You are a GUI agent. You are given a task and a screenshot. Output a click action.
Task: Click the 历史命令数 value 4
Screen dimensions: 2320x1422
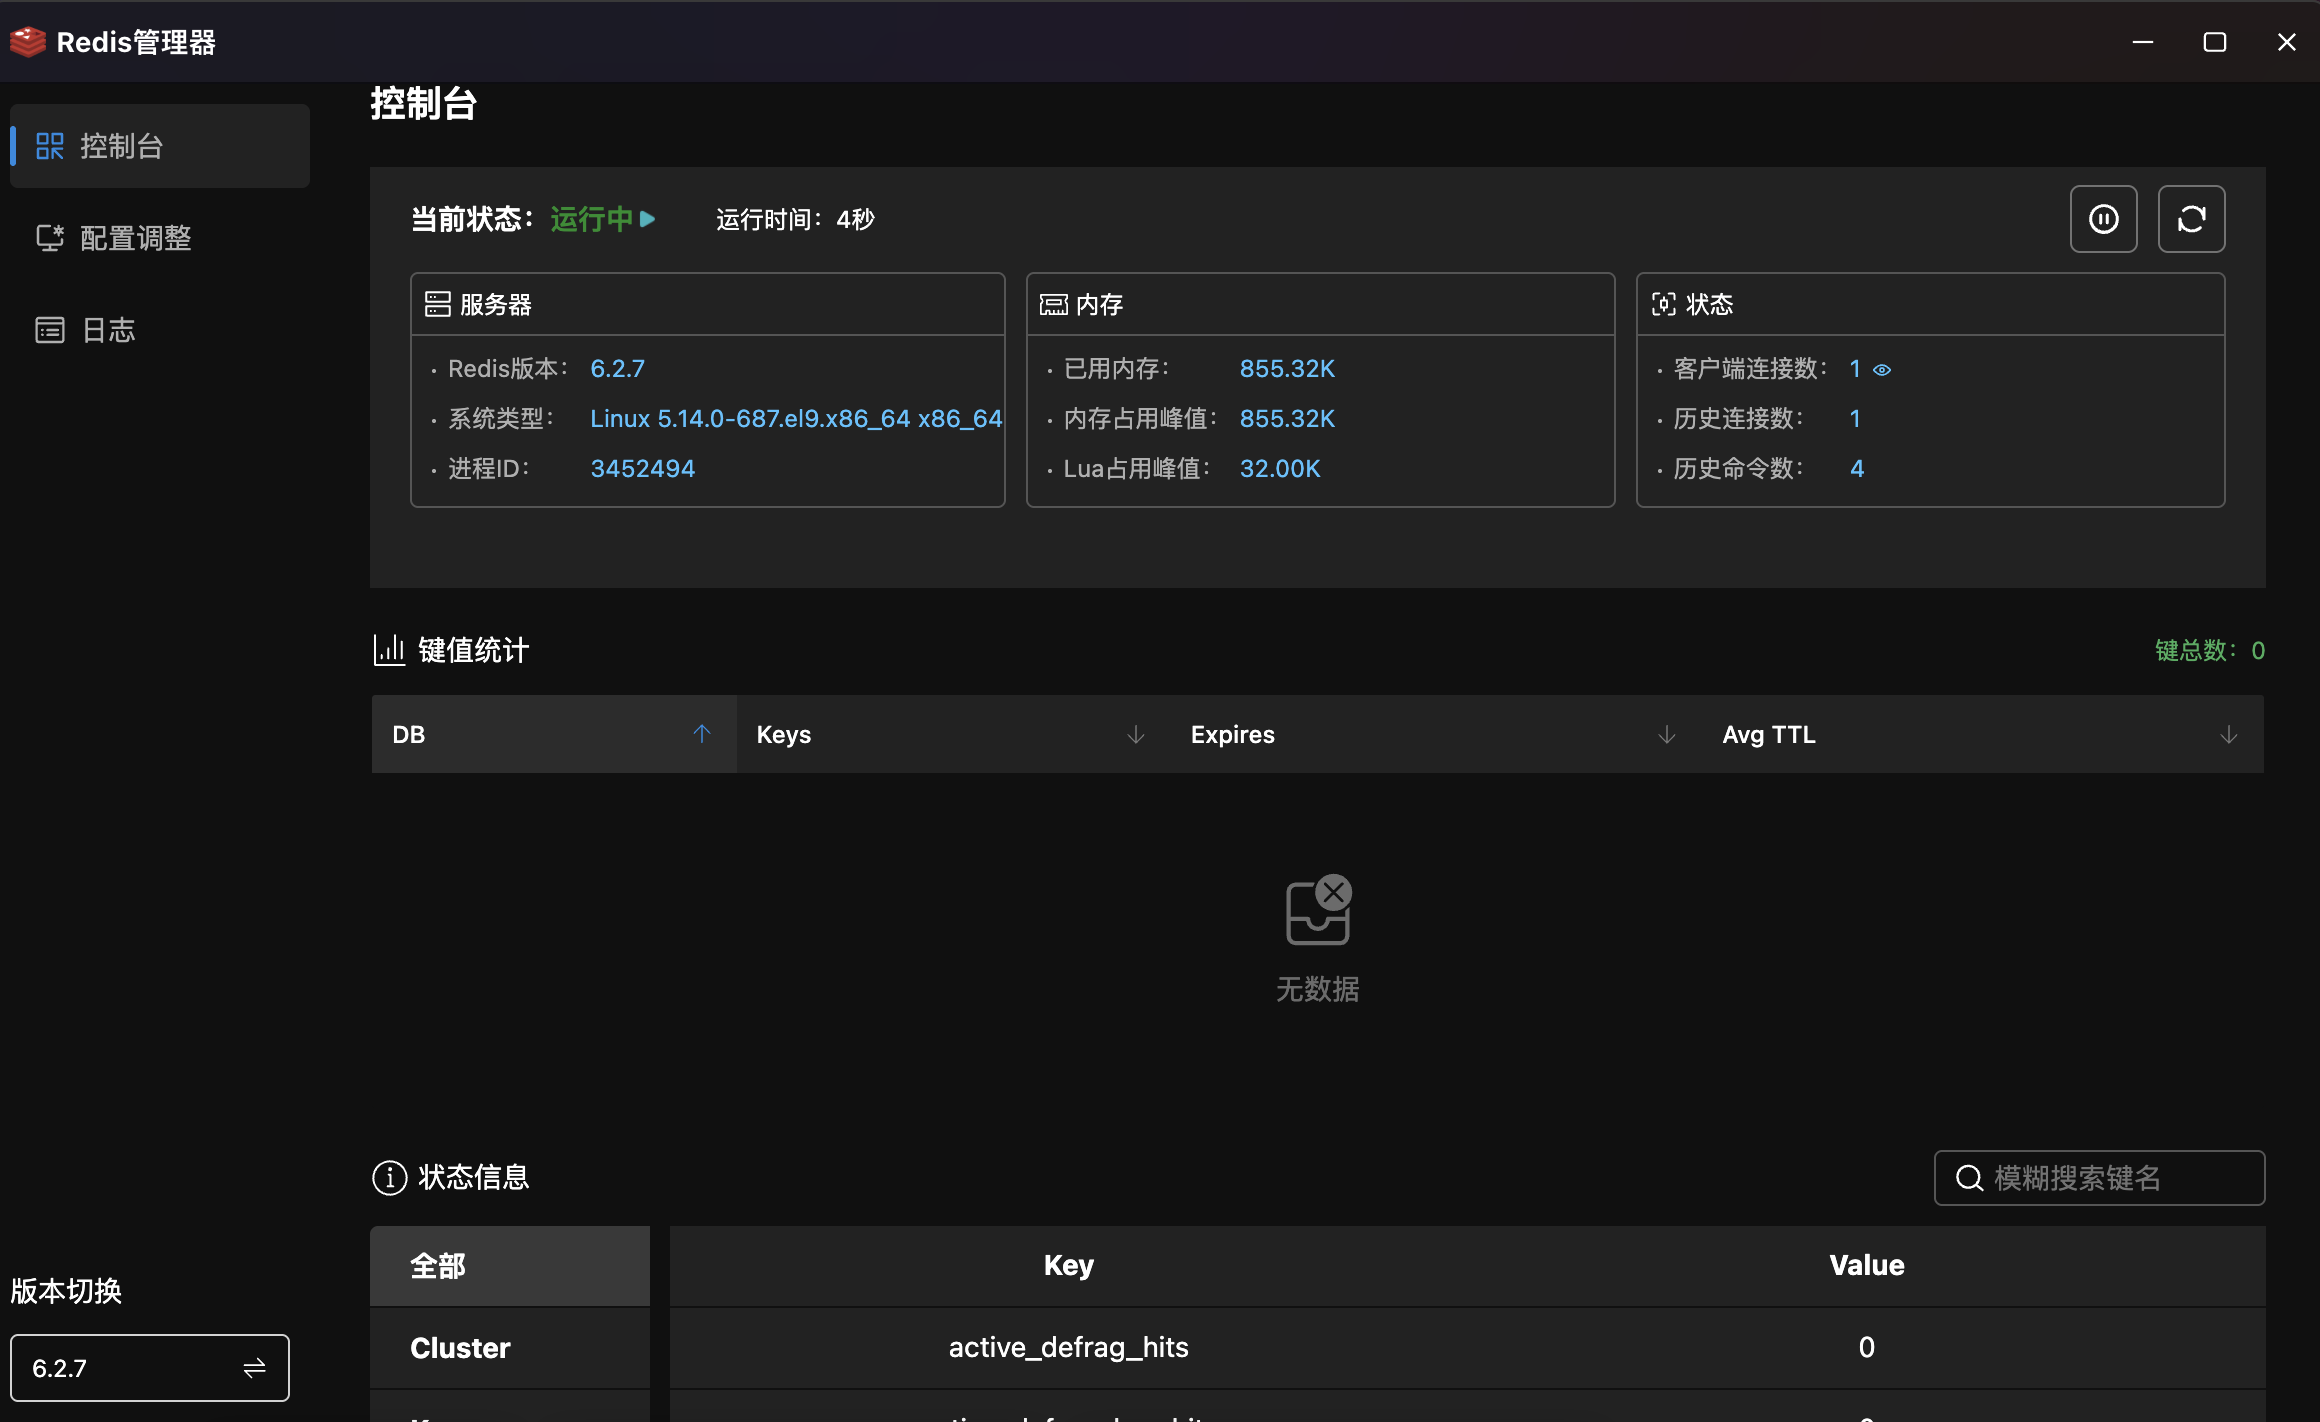[x=1857, y=469]
